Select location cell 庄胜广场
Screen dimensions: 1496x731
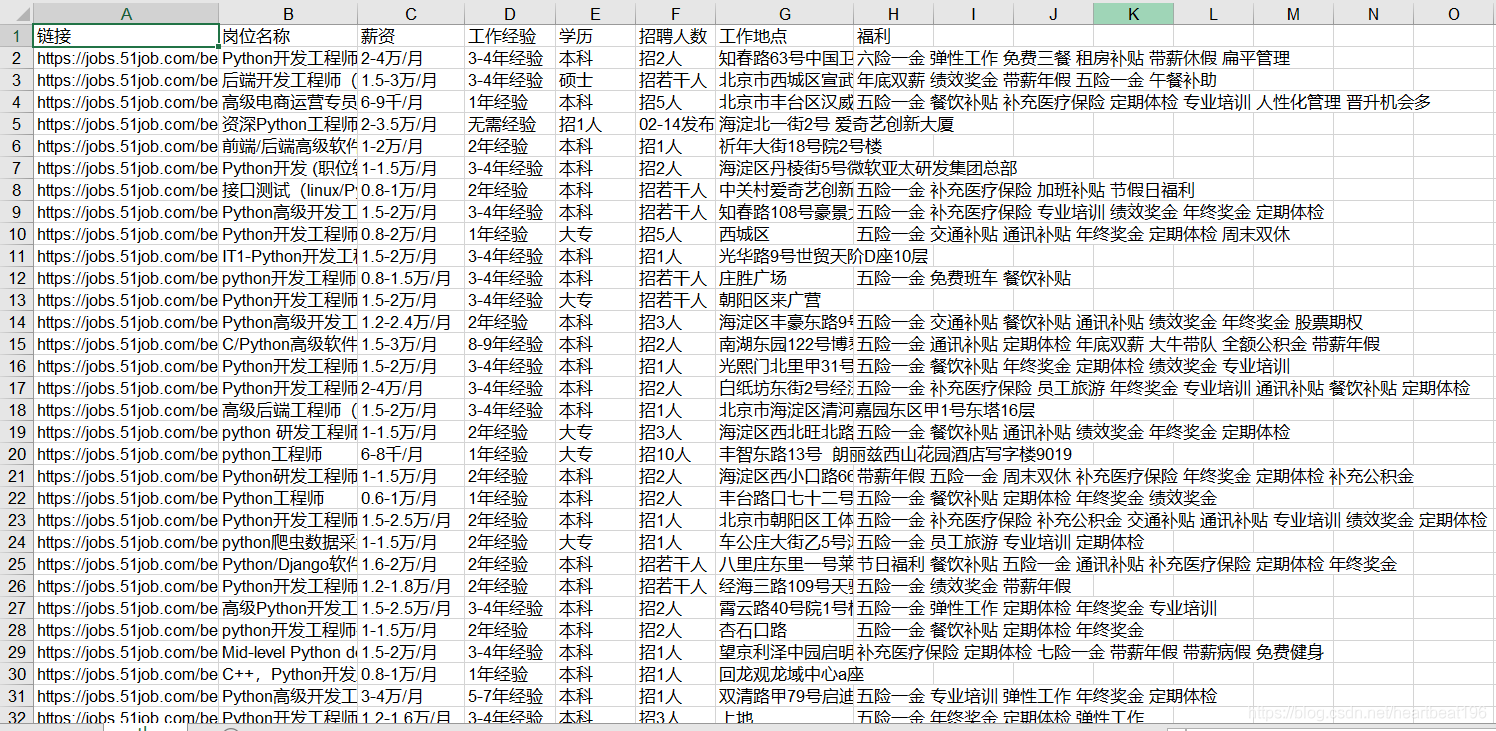pyautogui.click(x=784, y=278)
